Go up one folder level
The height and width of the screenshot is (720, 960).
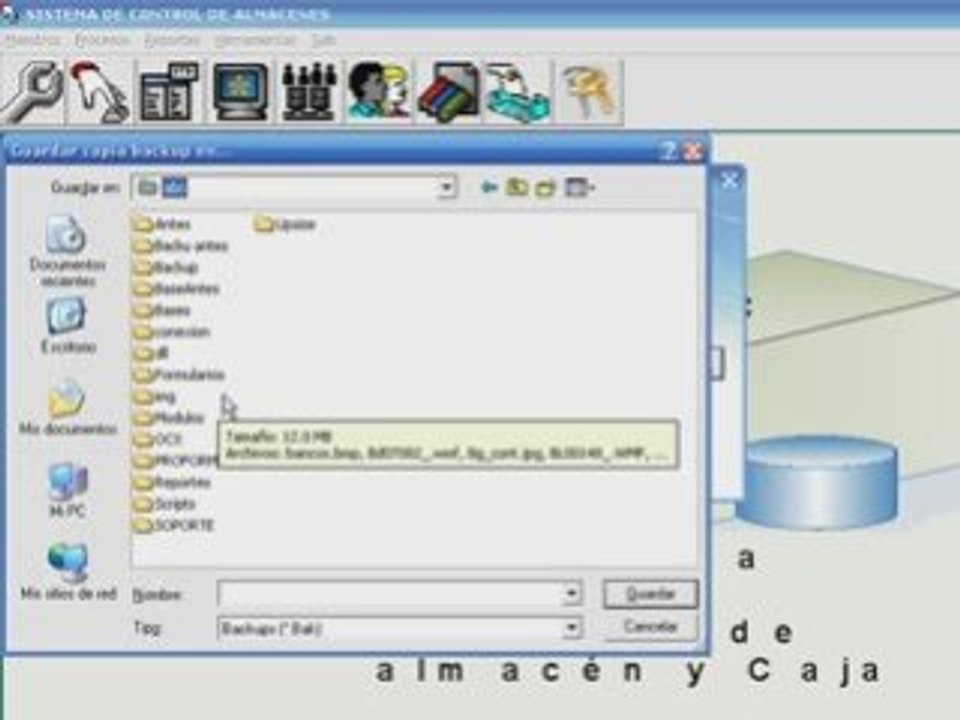pos(517,187)
